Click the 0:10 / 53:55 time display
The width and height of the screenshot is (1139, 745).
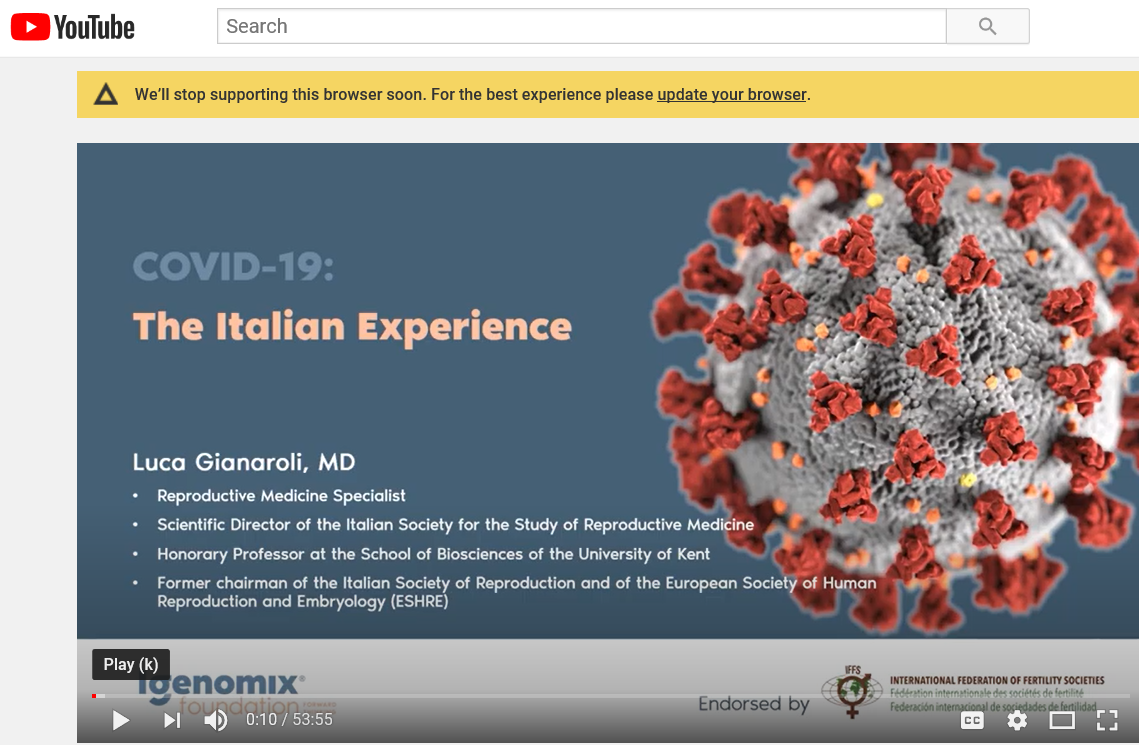coord(289,720)
